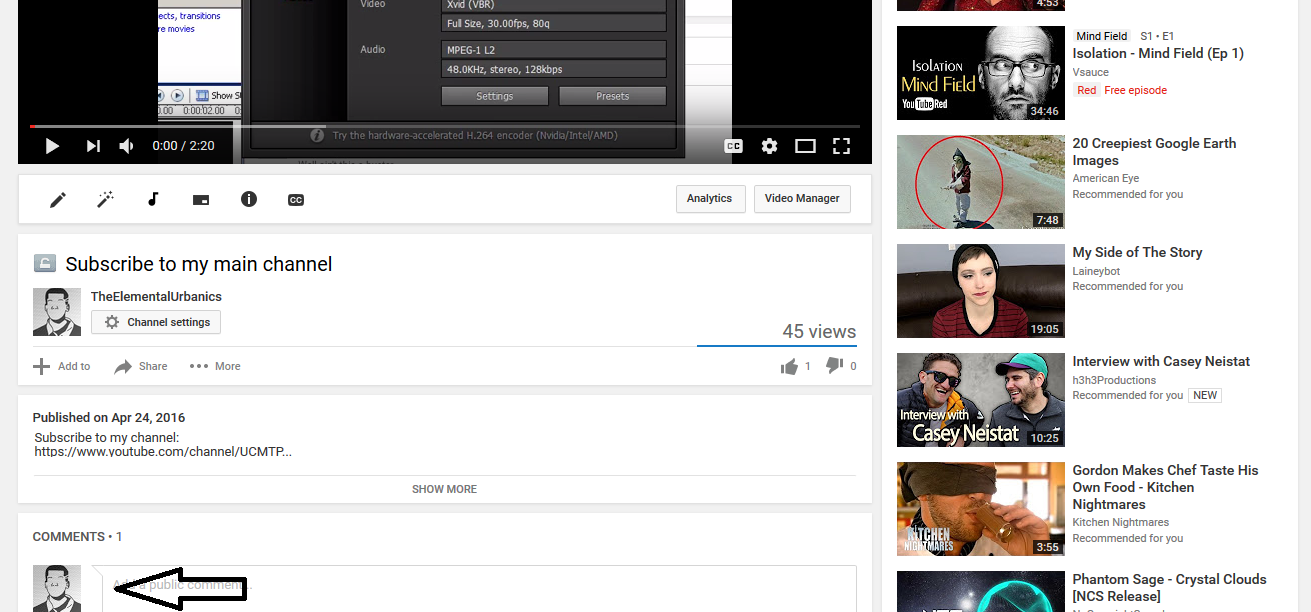Click the Vsauce channel name

pos(1090,72)
